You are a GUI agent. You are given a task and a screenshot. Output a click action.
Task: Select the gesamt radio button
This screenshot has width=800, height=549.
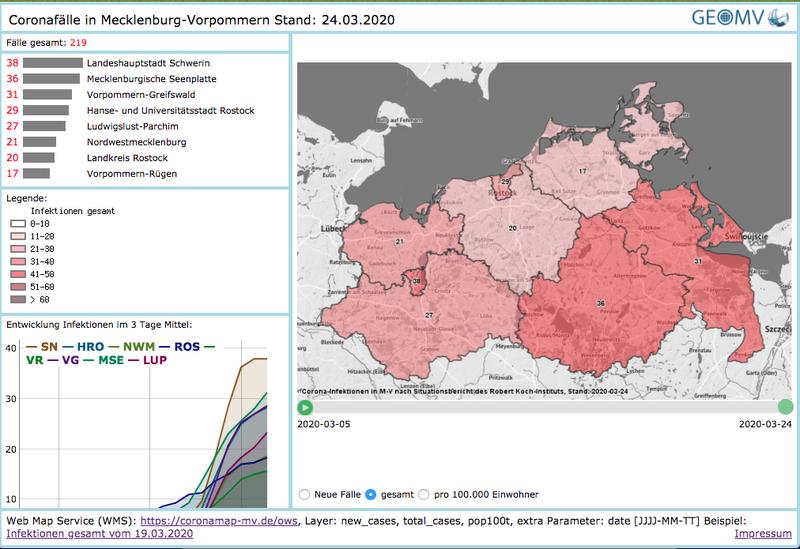371,494
